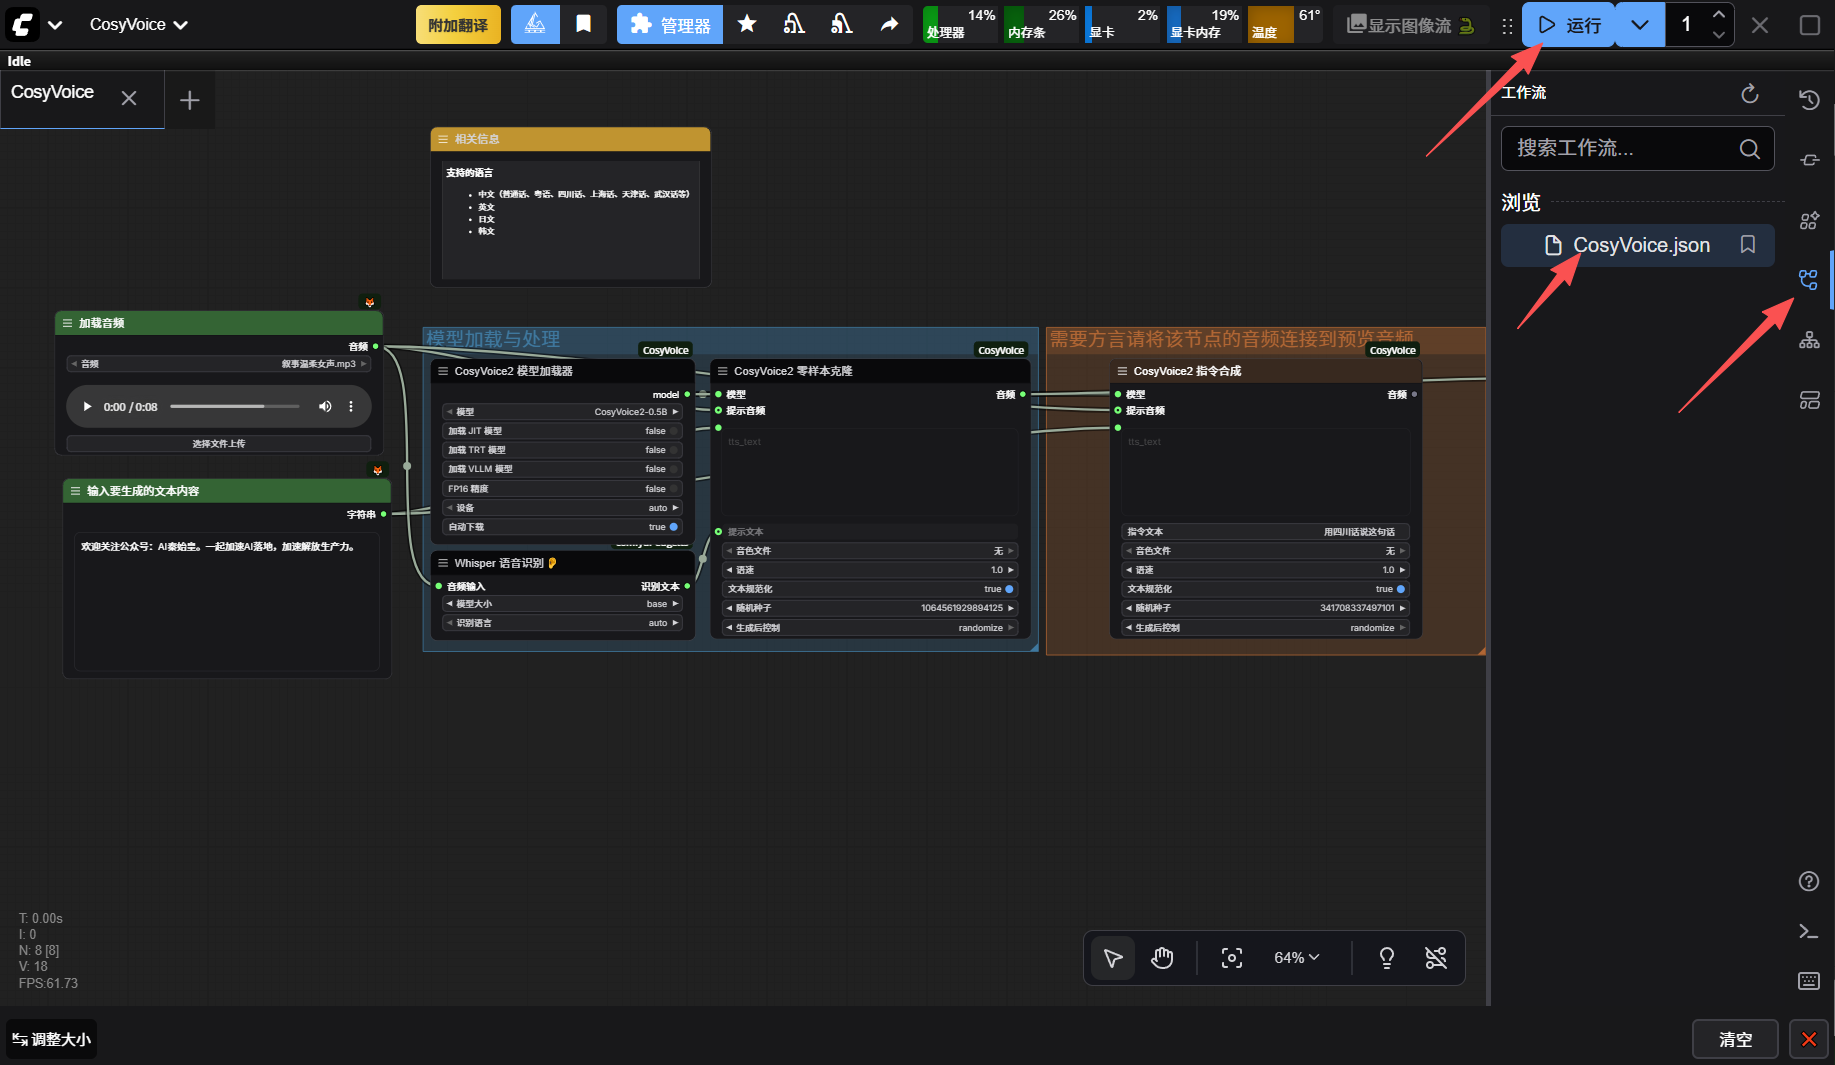Expand the run button options arrow
Screen dimensions: 1835x1065
pos(1640,25)
